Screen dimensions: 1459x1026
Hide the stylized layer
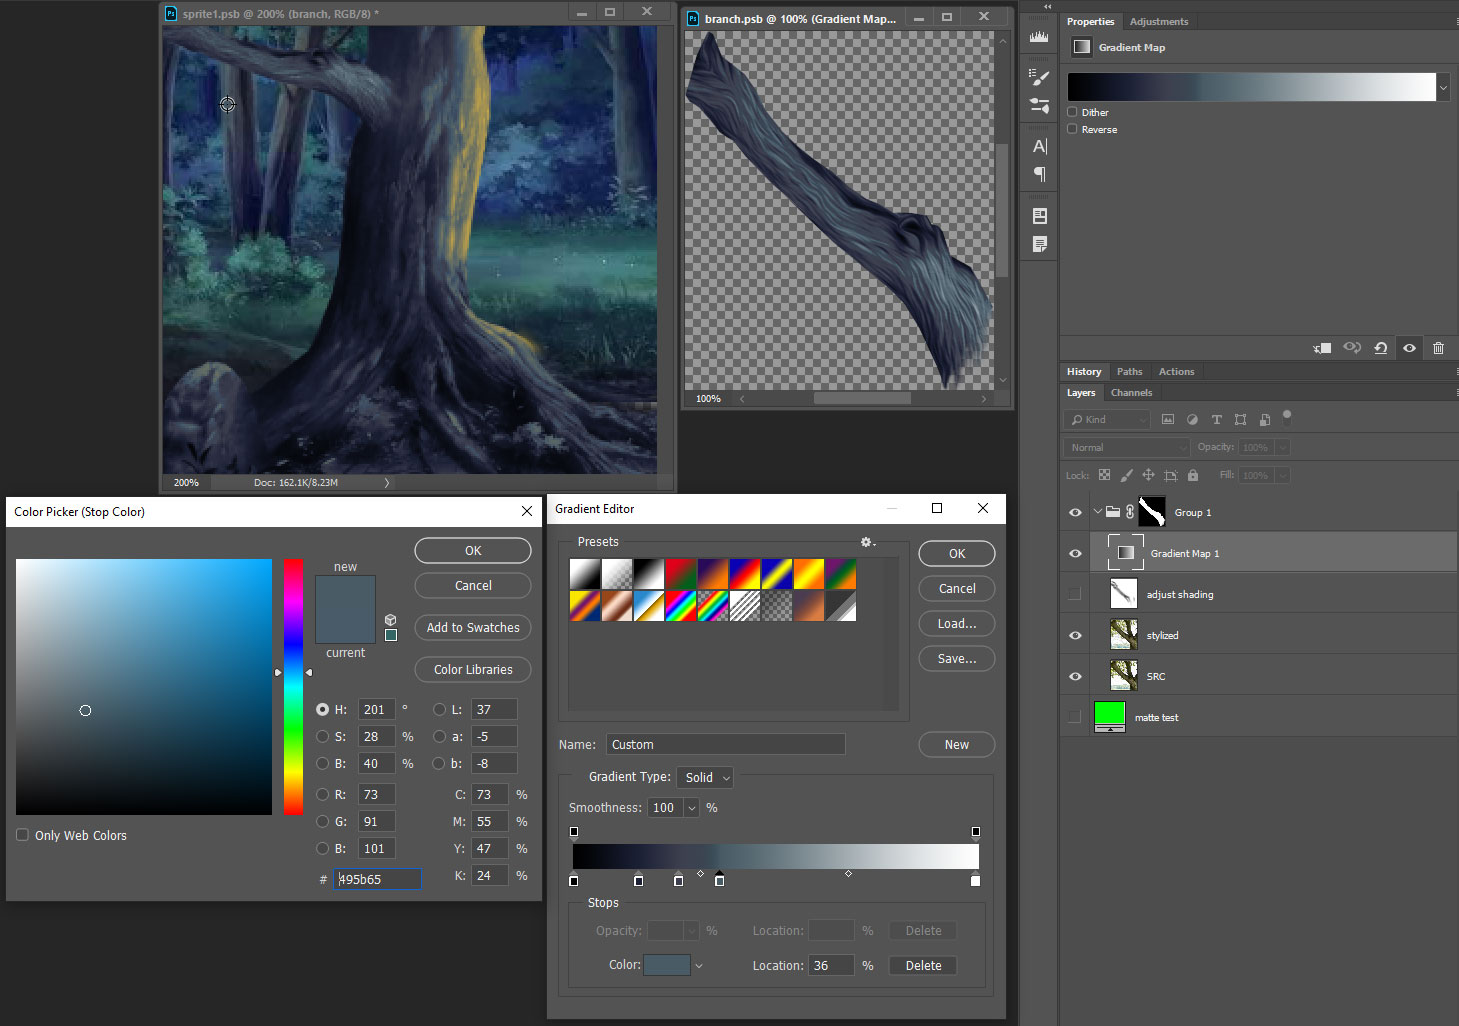coord(1075,635)
